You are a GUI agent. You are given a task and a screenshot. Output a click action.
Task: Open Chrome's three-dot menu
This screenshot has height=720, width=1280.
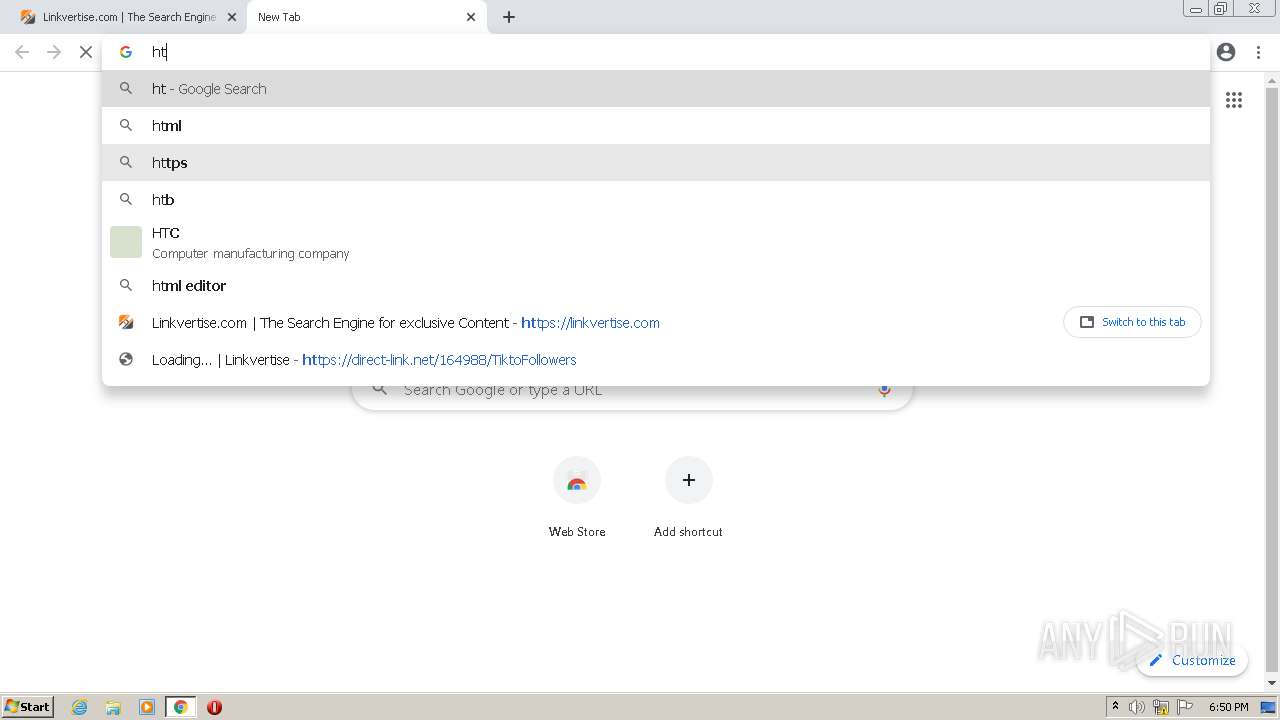(1258, 52)
